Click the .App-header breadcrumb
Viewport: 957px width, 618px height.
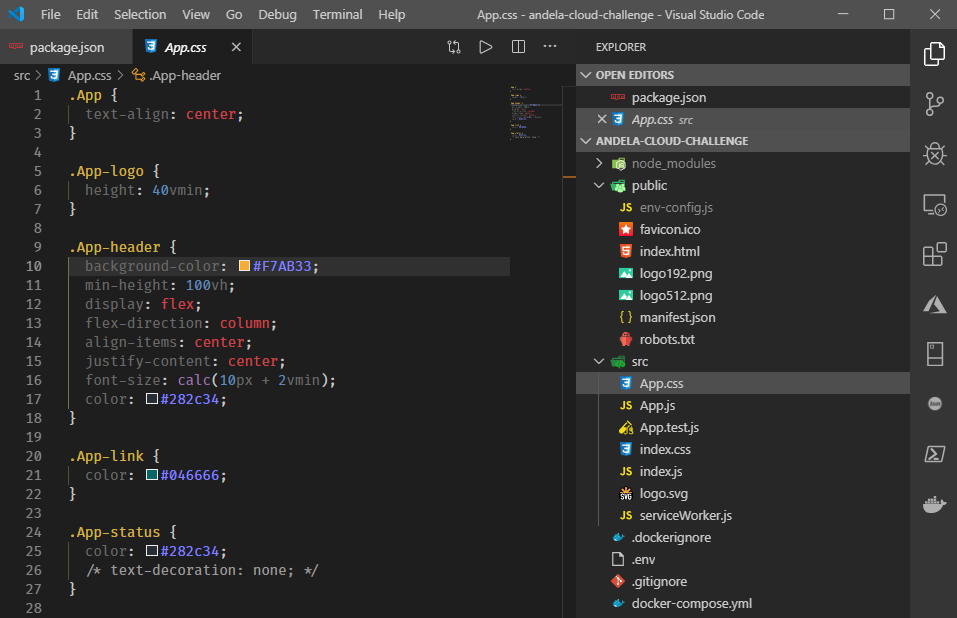(177, 76)
